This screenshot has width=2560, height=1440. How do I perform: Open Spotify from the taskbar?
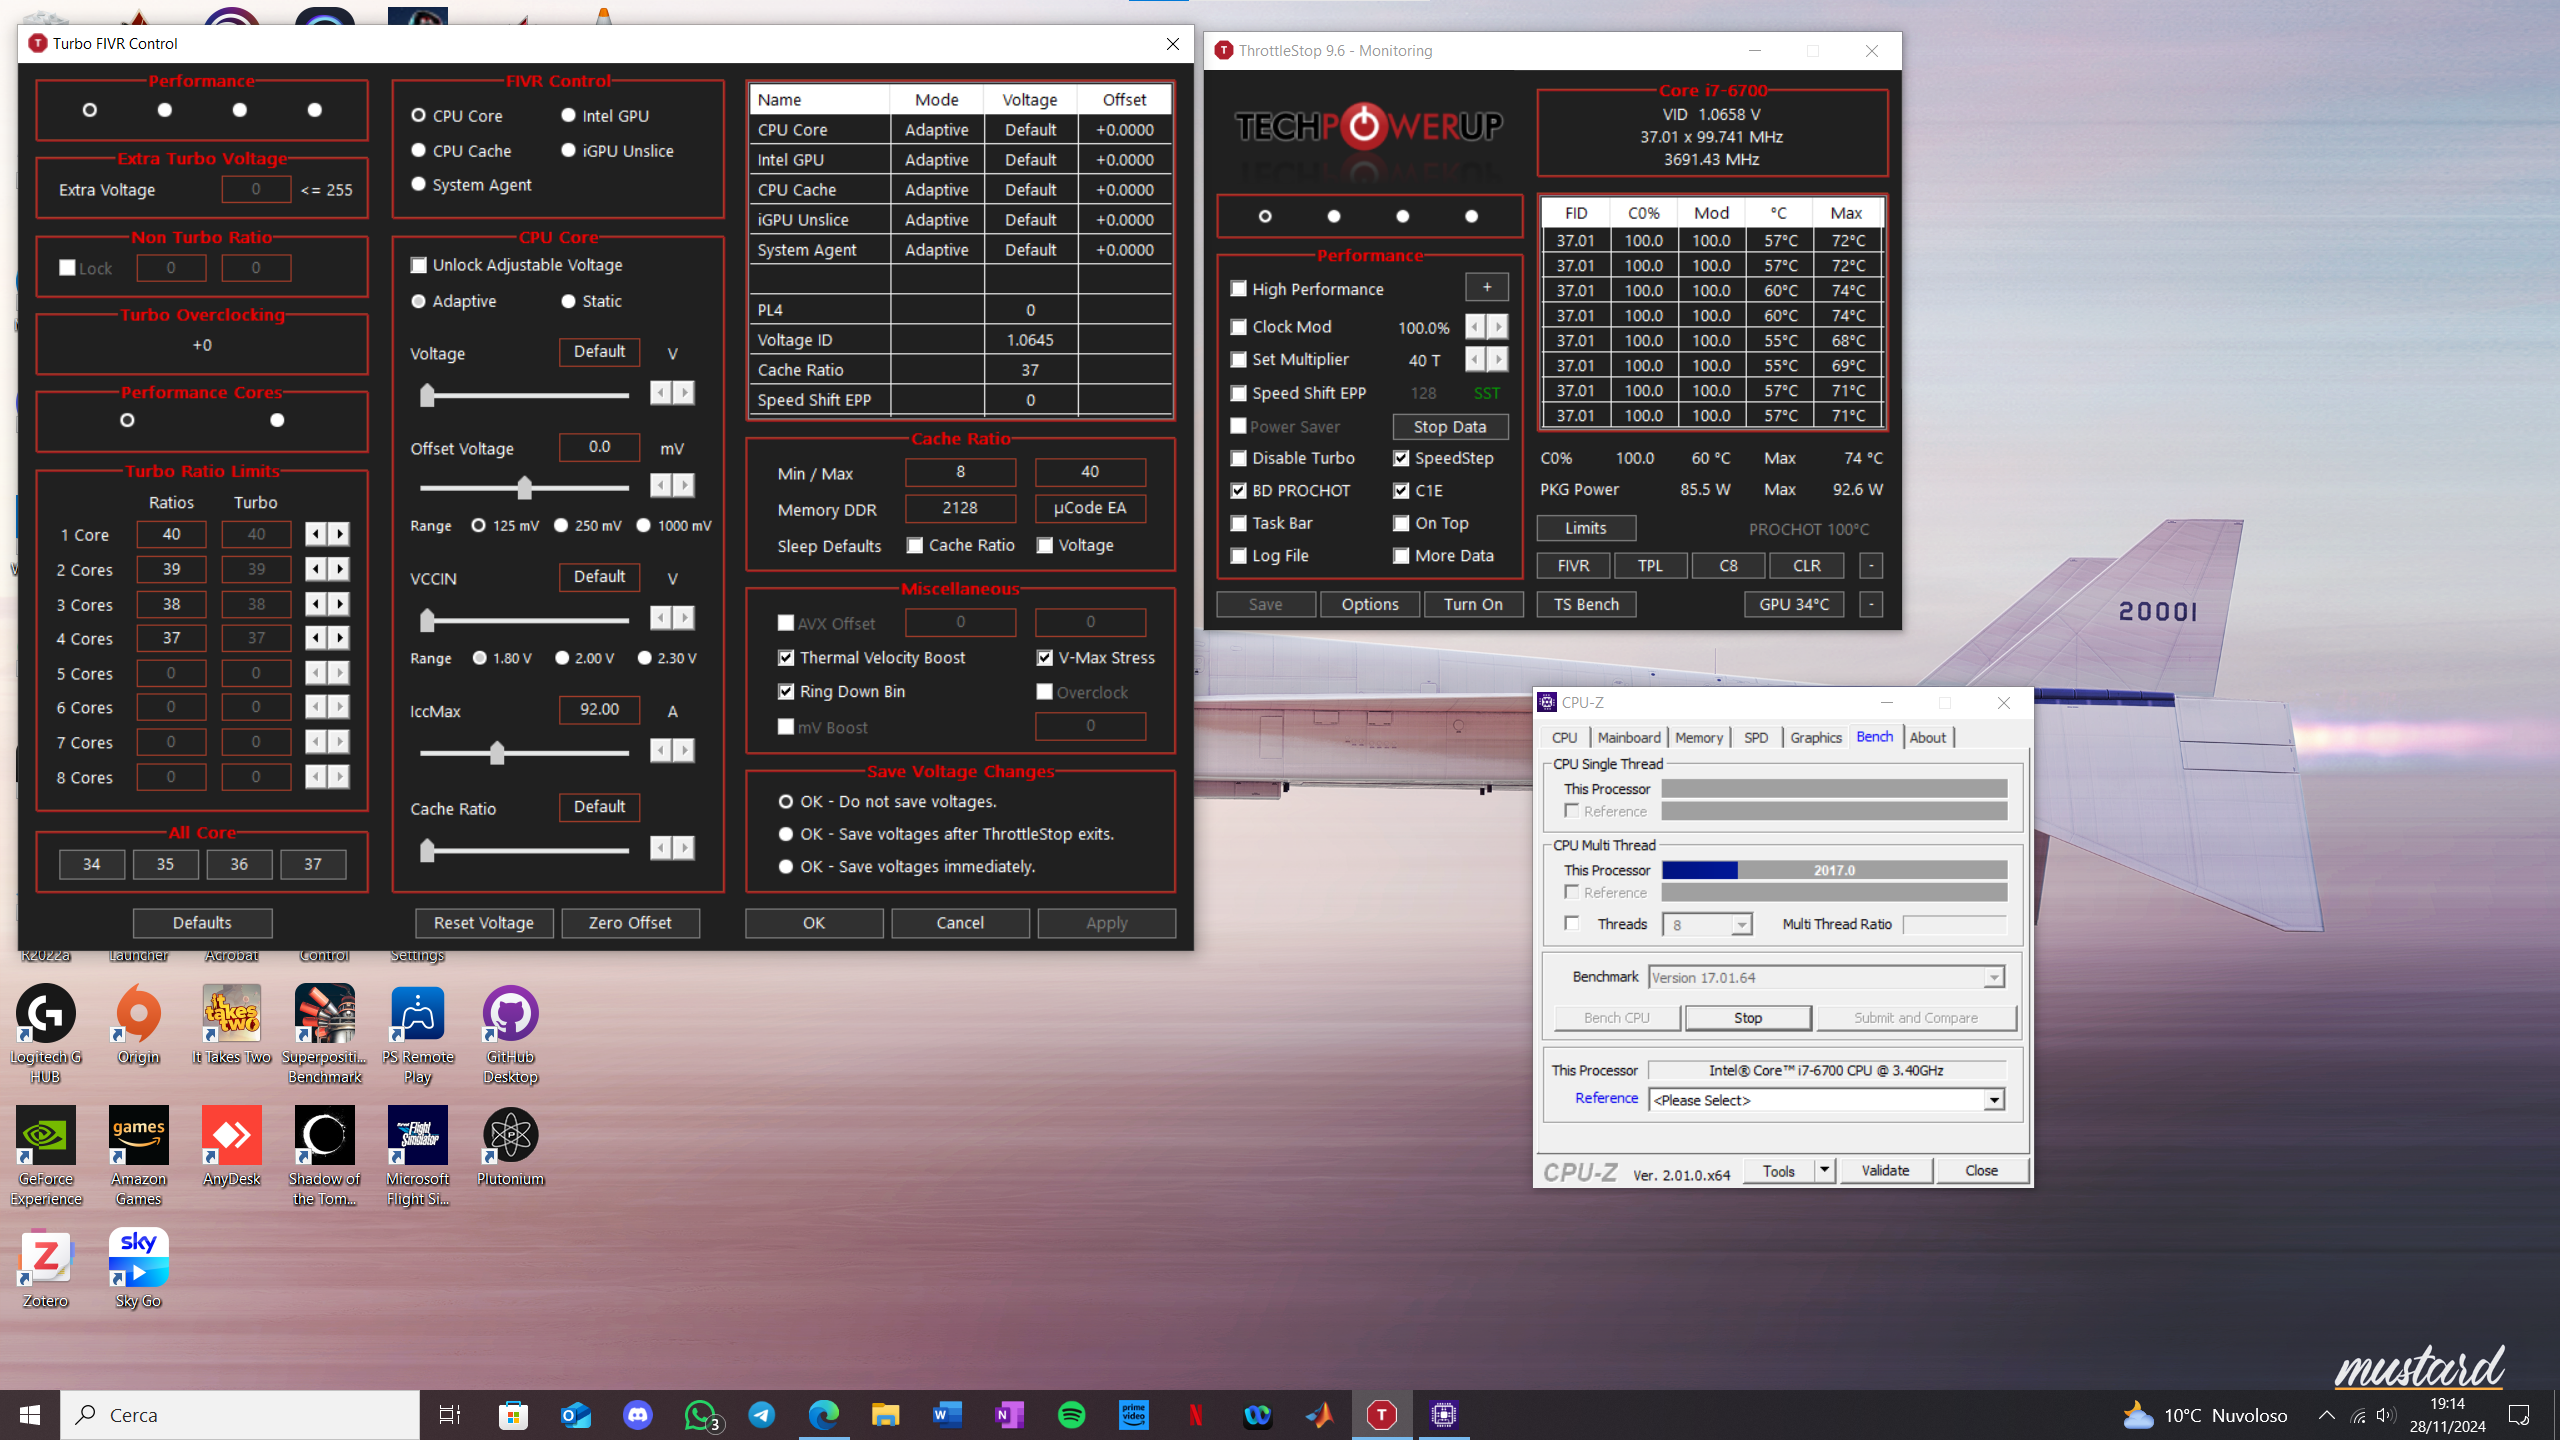click(x=1072, y=1415)
